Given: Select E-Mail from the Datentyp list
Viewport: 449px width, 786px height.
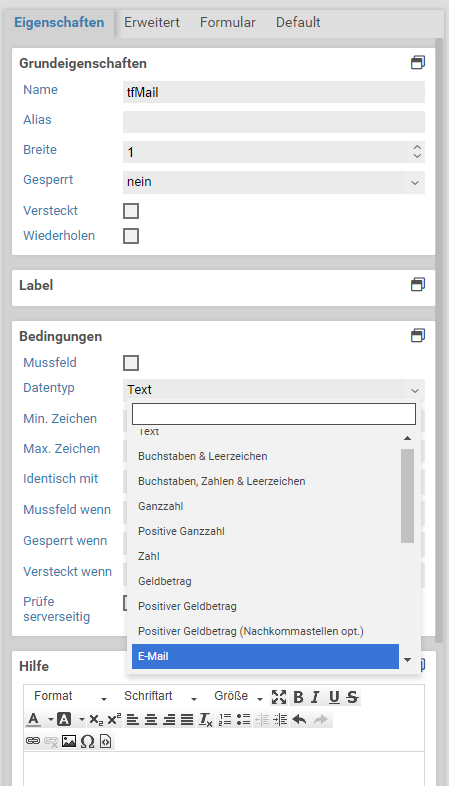Looking at the screenshot, I should click(265, 656).
